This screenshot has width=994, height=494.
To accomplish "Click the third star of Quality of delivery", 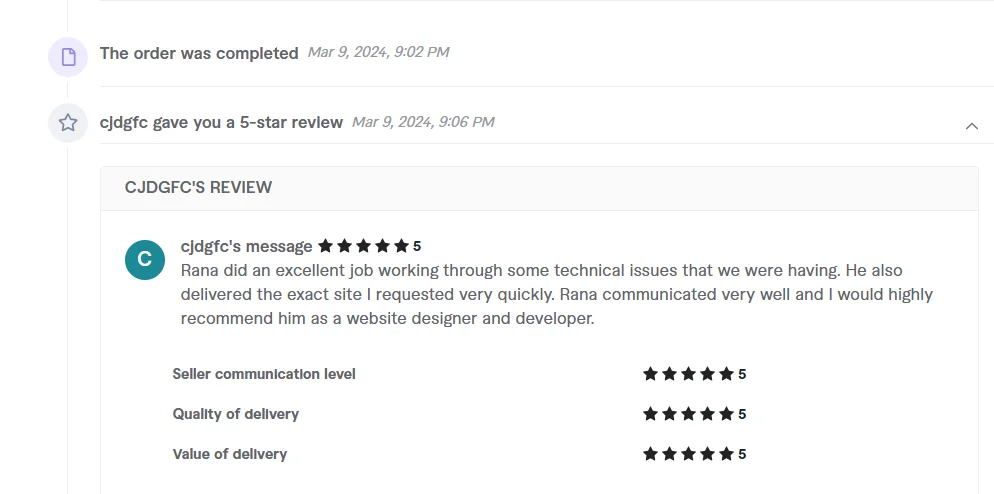I will coord(688,414).
